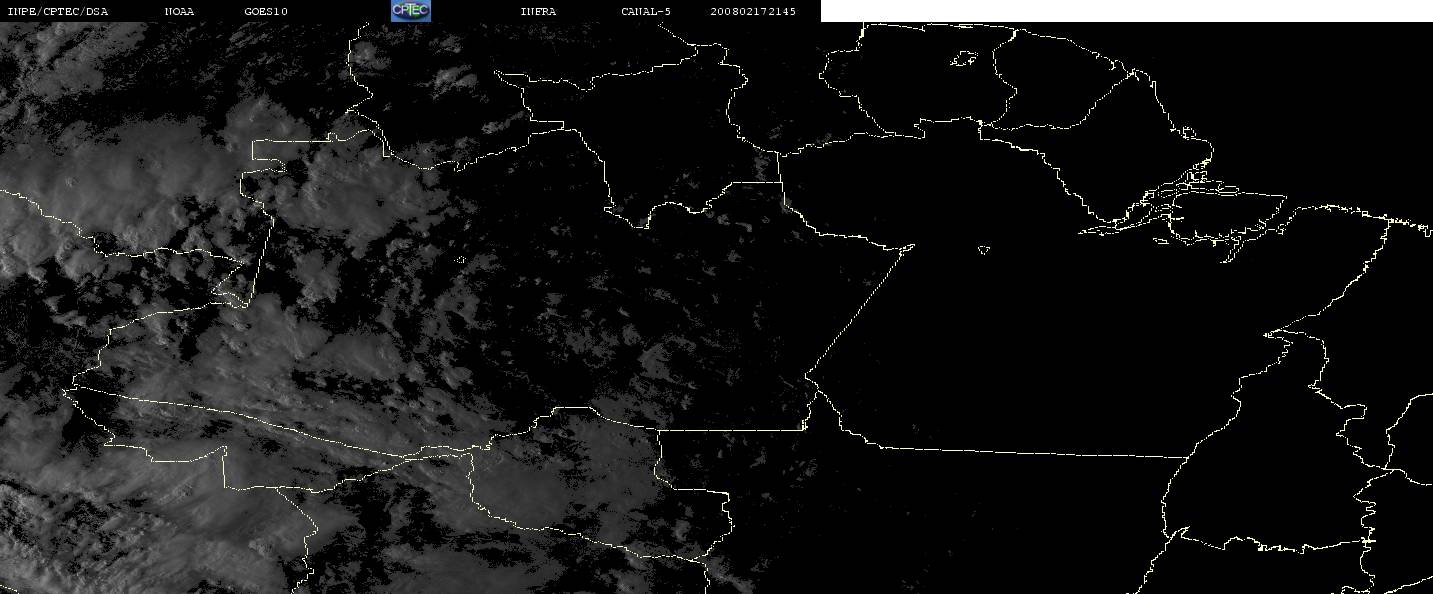Click the CPTEC logo in the header
This screenshot has width=1433, height=594.
pyautogui.click(x=410, y=11)
